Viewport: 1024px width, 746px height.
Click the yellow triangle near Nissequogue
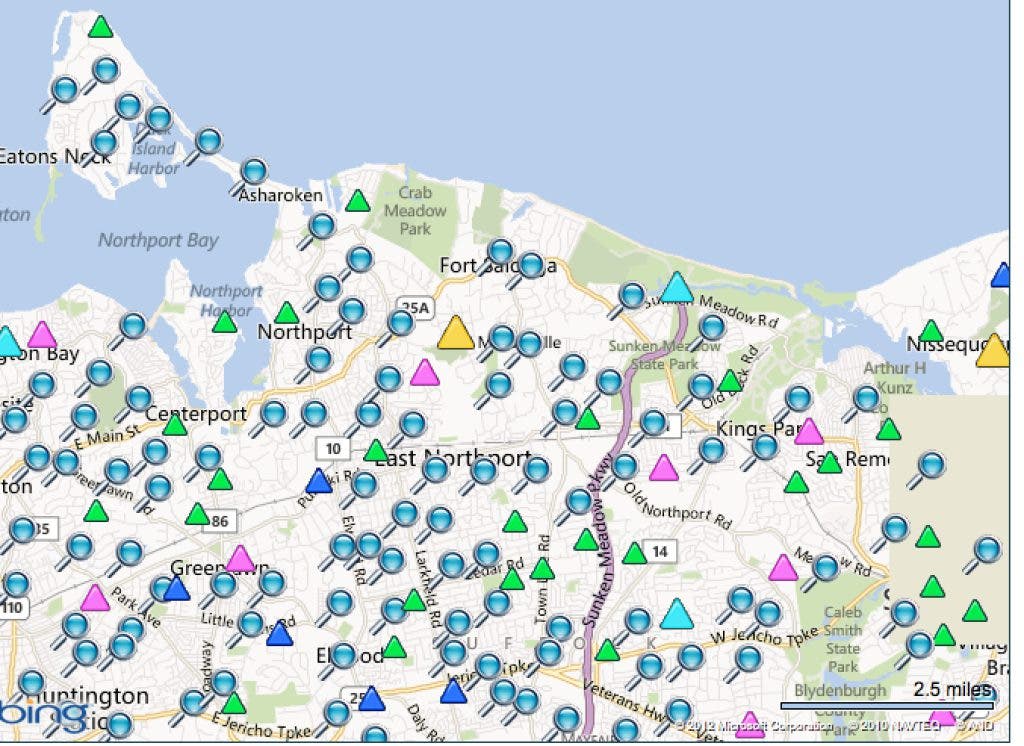click(993, 351)
